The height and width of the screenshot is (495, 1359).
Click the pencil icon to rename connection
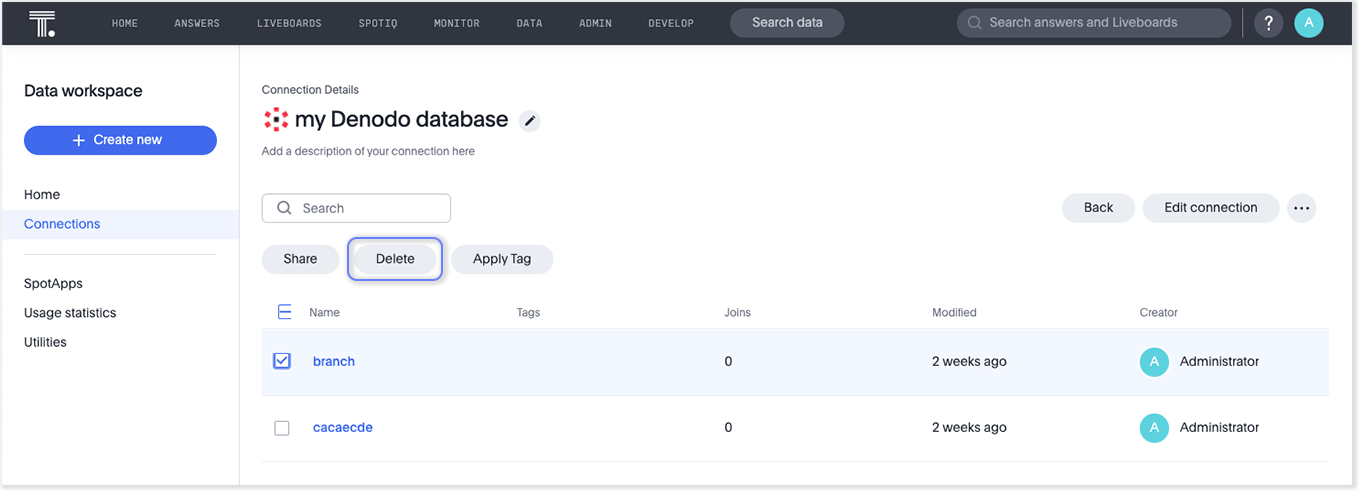coord(530,121)
